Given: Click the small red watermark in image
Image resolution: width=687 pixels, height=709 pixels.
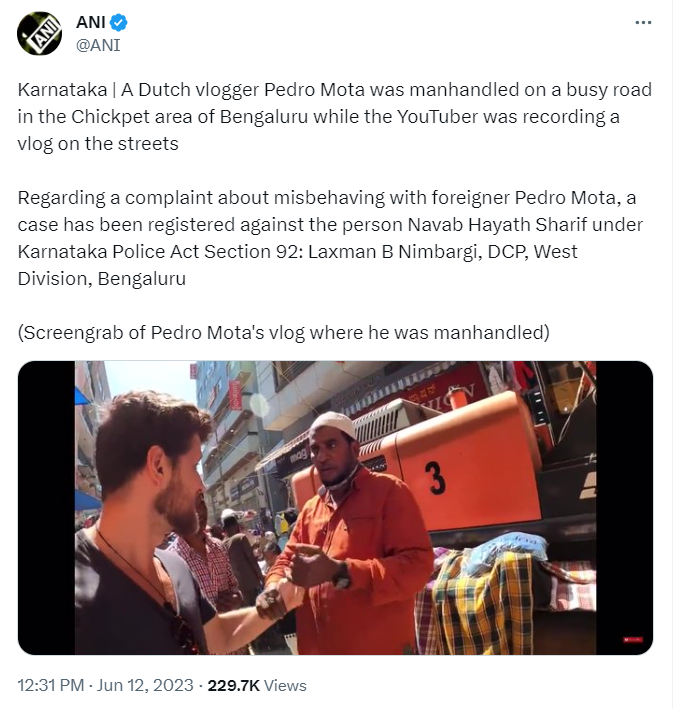Looking at the screenshot, I should tap(633, 639).
